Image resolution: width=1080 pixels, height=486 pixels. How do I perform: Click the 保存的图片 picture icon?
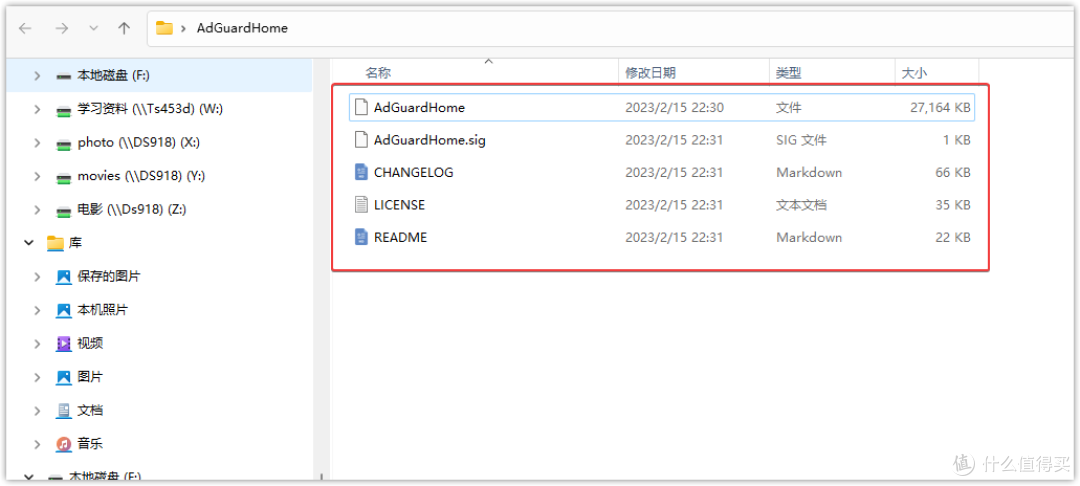click(63, 277)
